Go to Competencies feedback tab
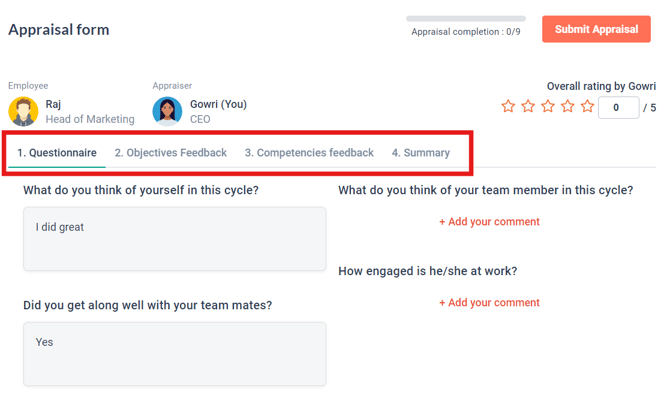The height and width of the screenshot is (410, 670). 309,153
